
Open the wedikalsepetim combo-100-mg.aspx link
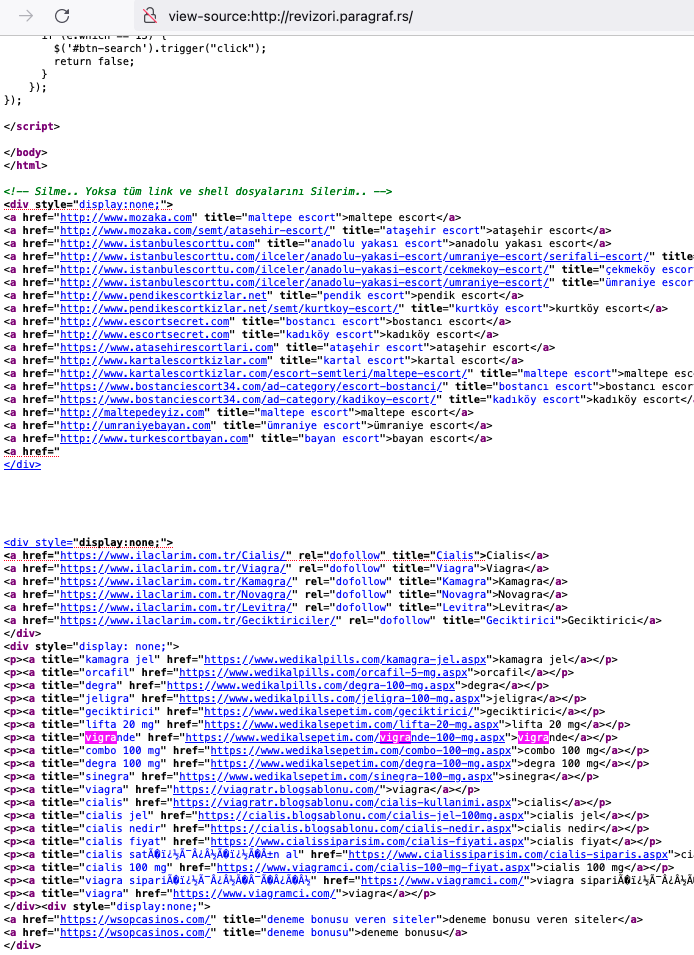361,750
